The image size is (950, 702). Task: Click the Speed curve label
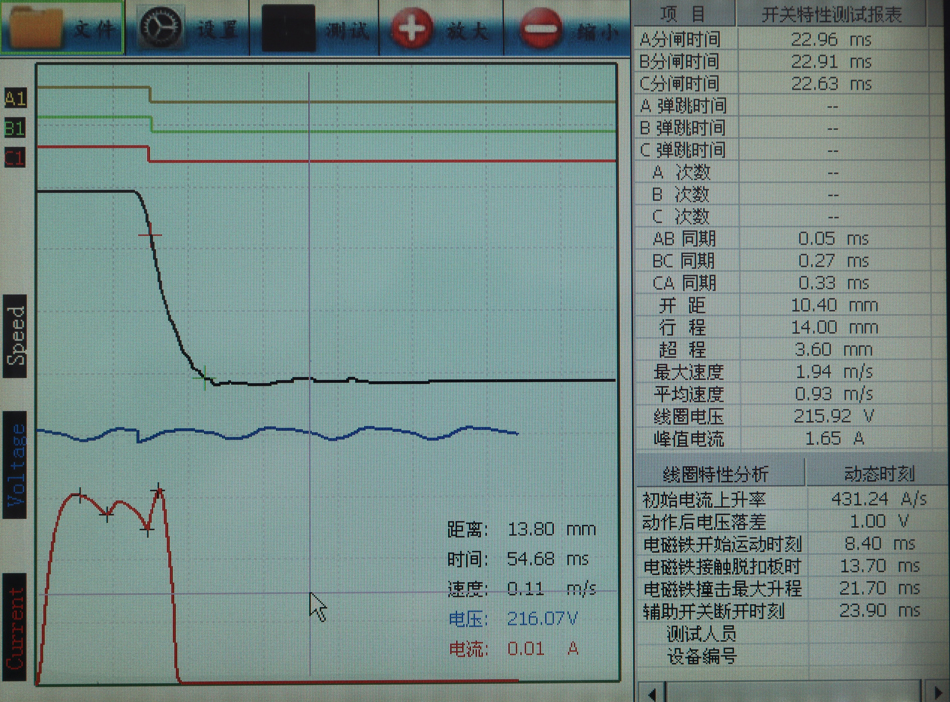(x=15, y=336)
